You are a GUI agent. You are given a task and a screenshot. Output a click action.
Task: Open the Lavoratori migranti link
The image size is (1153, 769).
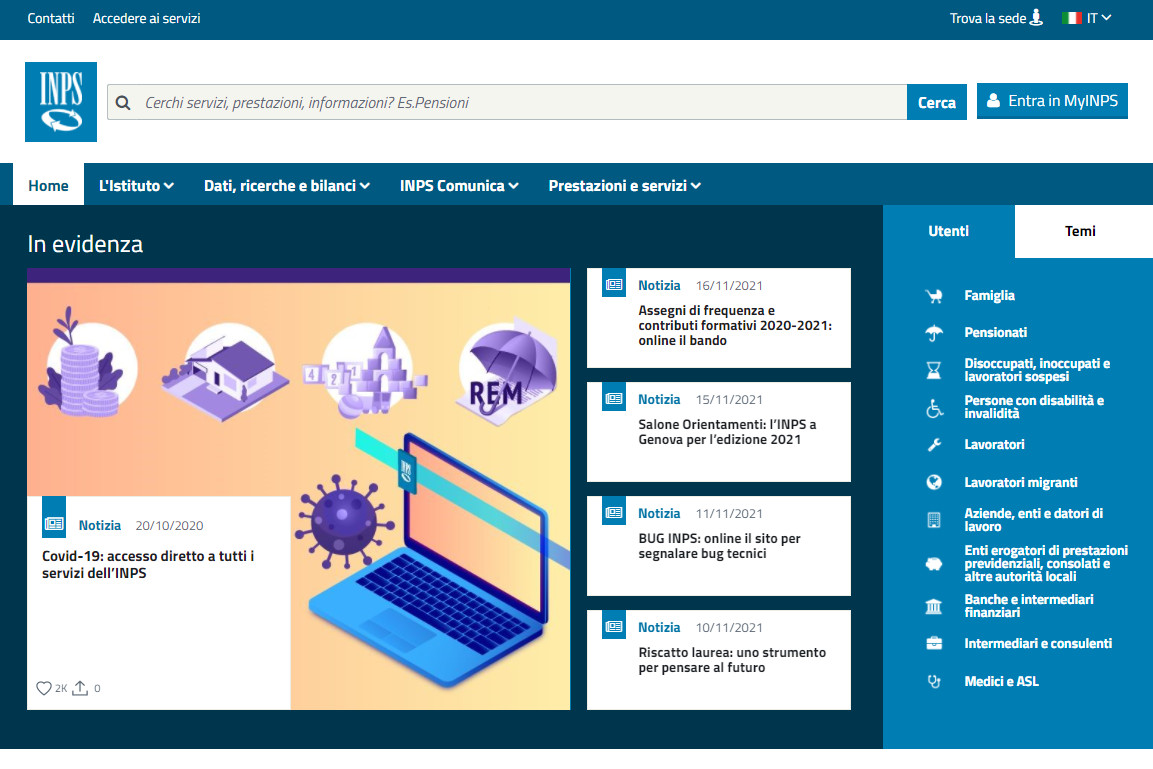1021,482
